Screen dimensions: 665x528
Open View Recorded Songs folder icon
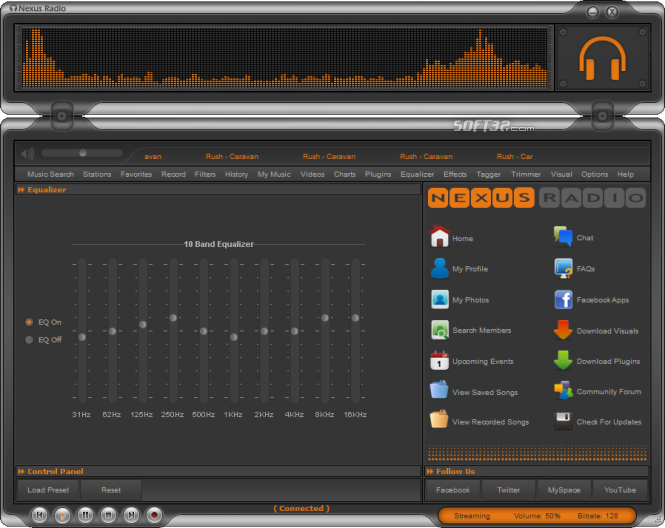[x=439, y=421]
